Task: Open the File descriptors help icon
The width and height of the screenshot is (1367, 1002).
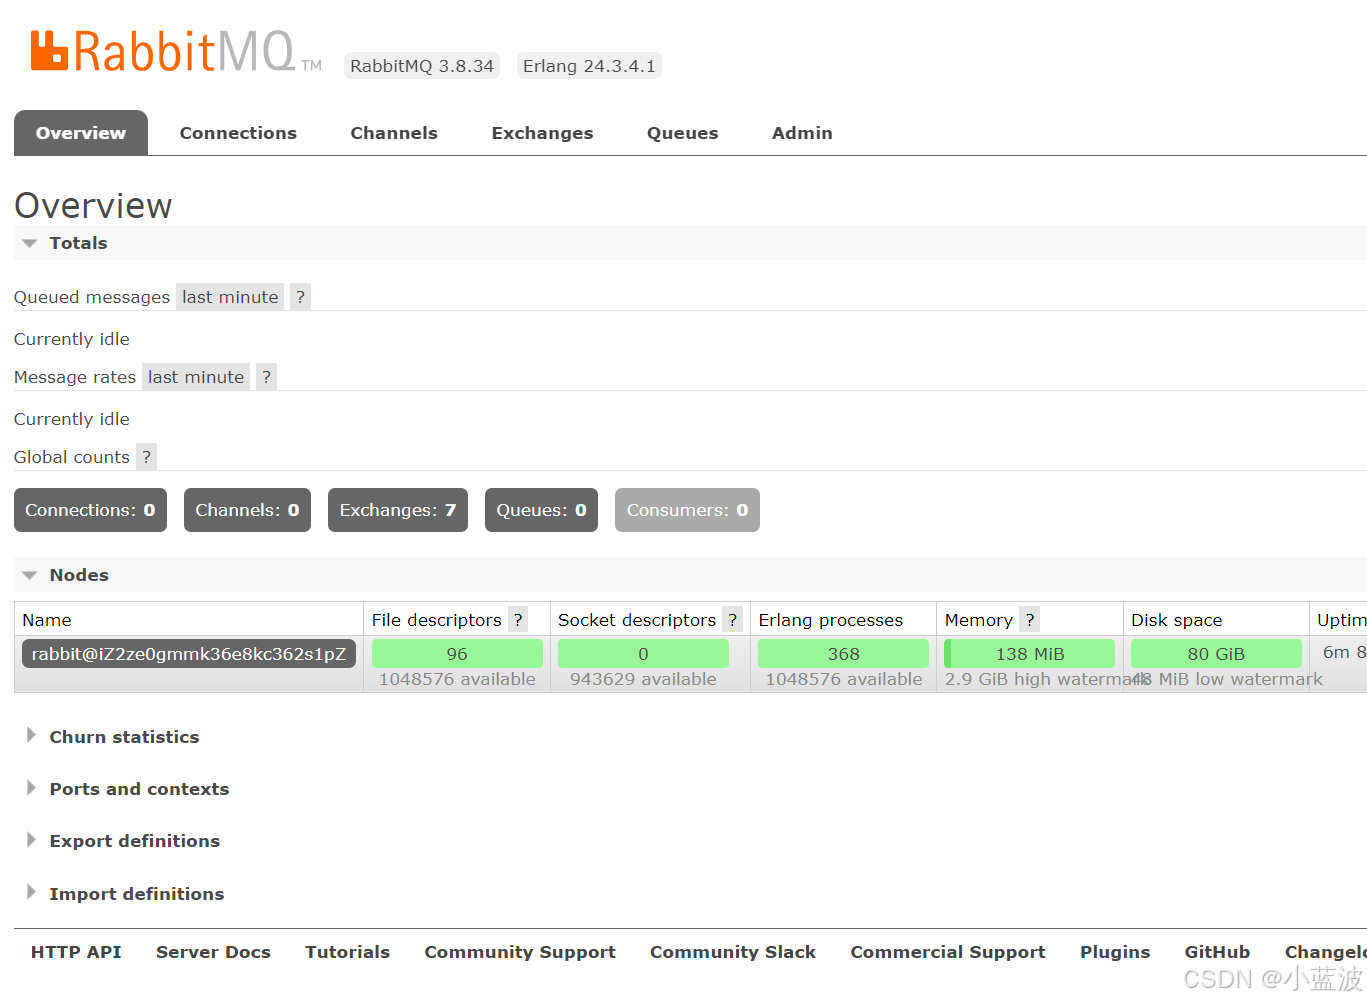Action: coord(517,620)
